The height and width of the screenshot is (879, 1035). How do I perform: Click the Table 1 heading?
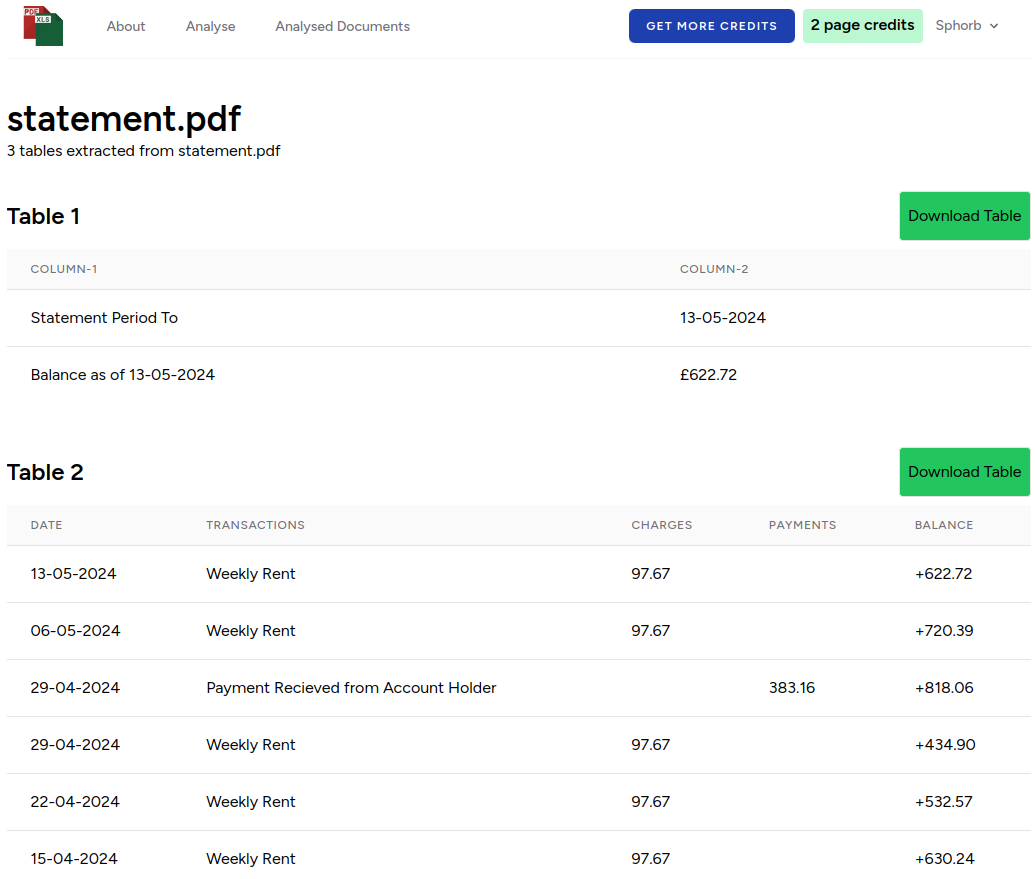tap(43, 216)
